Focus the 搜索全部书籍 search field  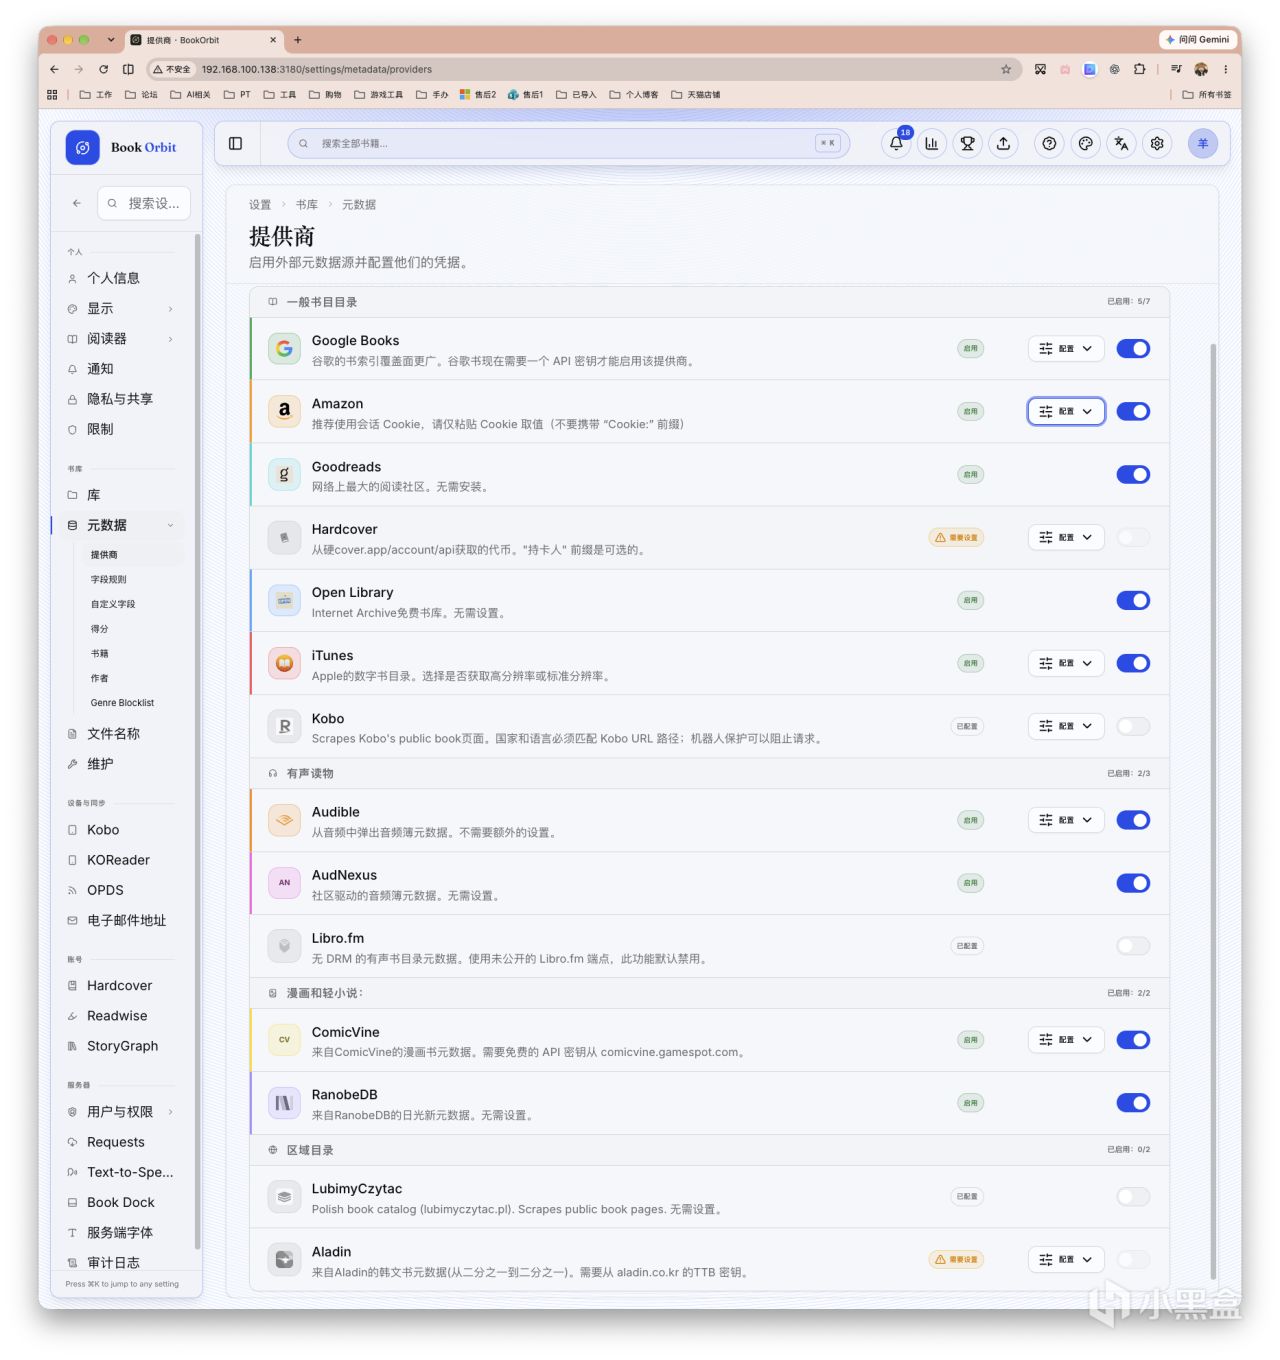568,144
